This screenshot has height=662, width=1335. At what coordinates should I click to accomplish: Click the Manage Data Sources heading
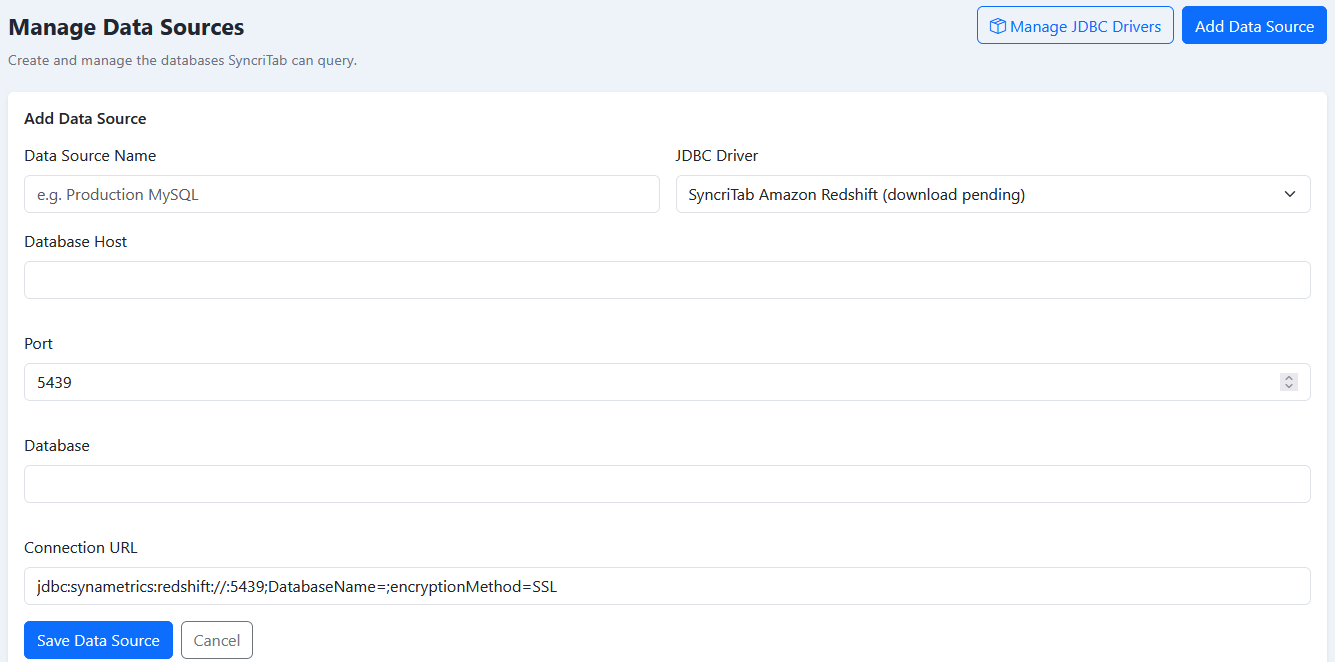pyautogui.click(x=126, y=28)
